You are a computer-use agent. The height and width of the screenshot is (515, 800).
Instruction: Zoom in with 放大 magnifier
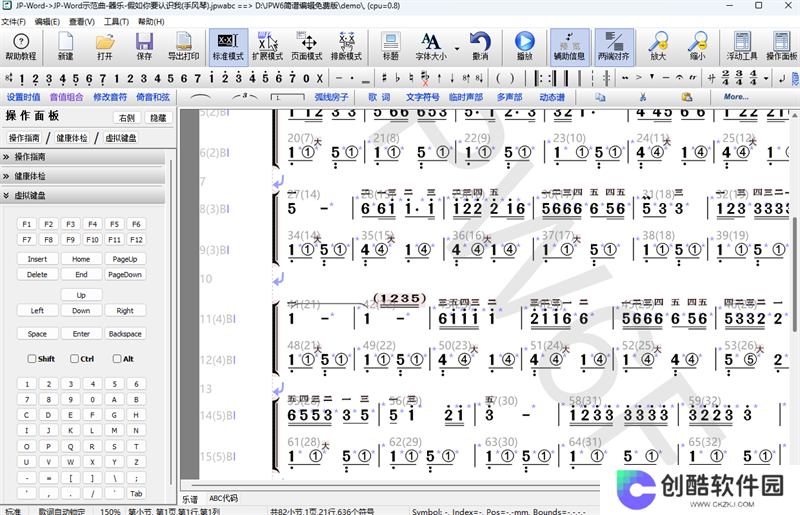click(x=658, y=46)
